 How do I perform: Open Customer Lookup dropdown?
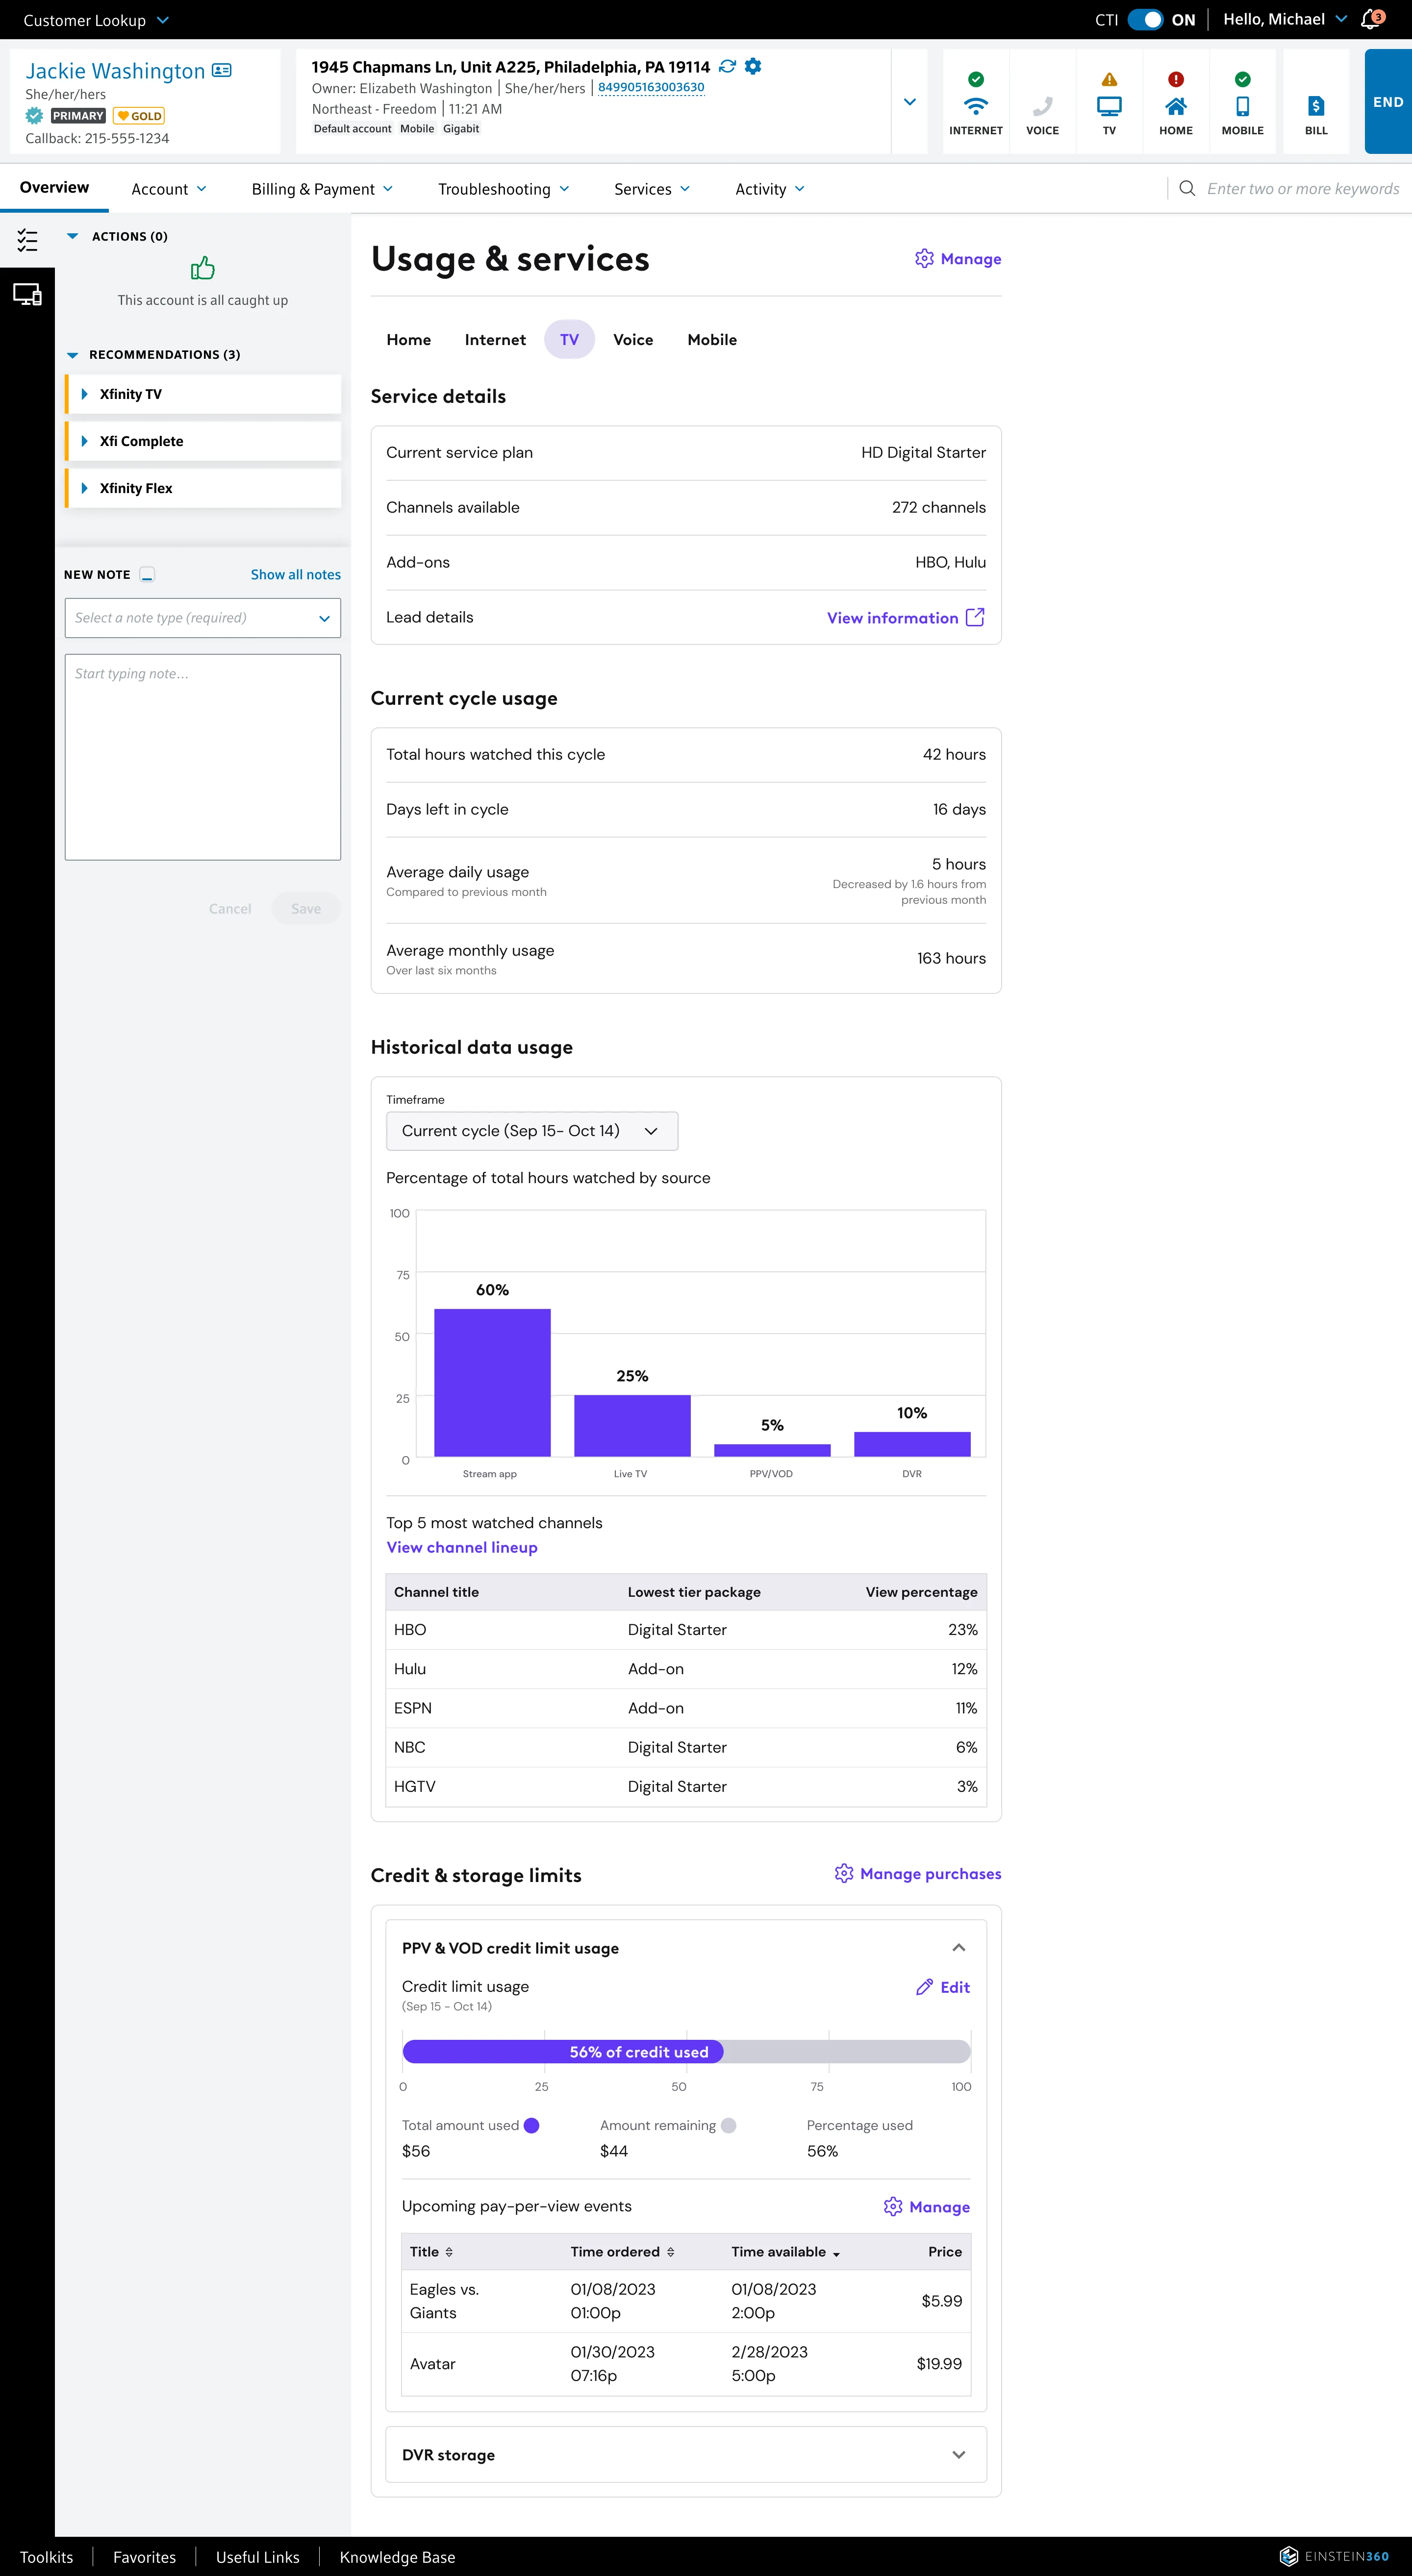coord(96,20)
